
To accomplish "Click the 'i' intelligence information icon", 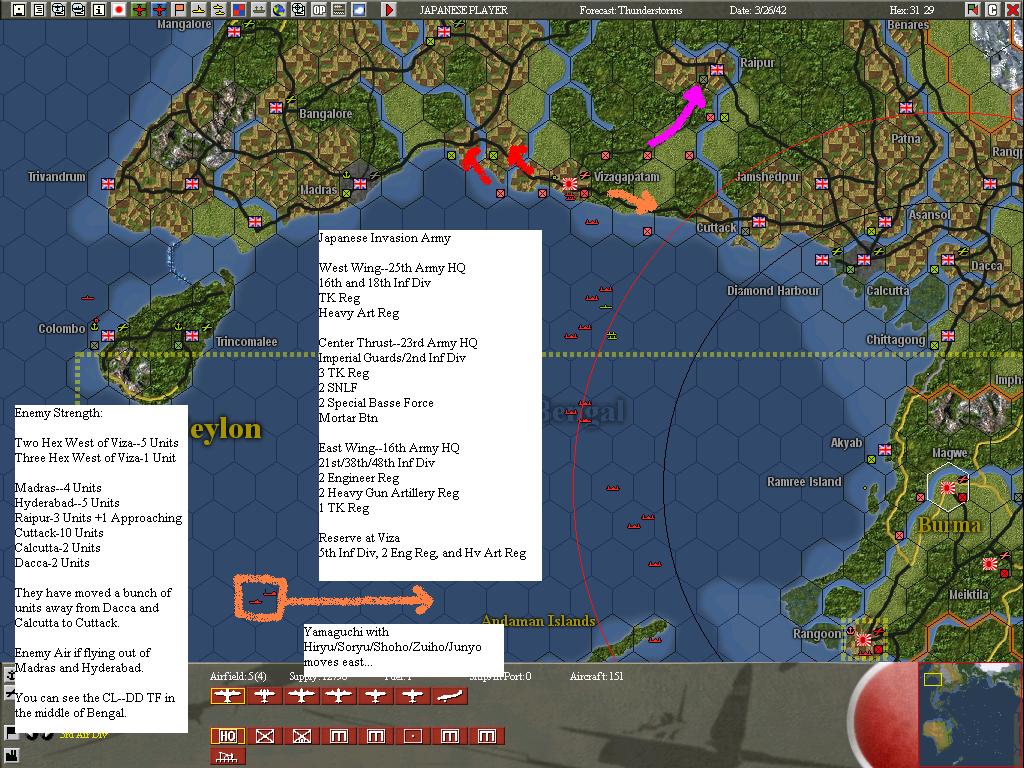I will pos(99,10).
